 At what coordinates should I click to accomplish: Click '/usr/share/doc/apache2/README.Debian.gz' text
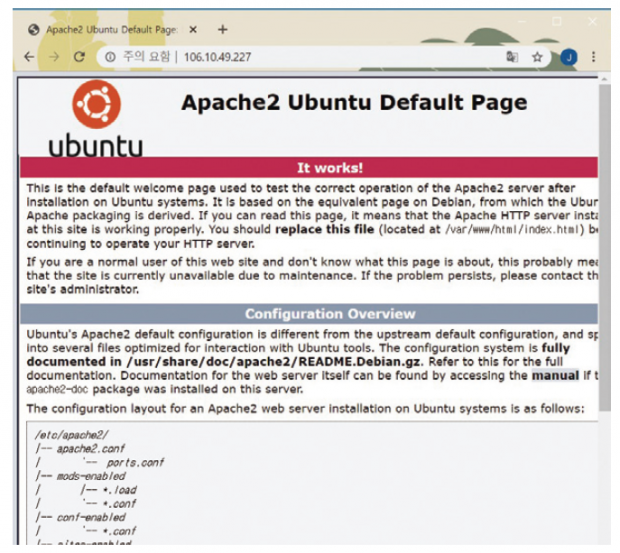tap(274, 362)
